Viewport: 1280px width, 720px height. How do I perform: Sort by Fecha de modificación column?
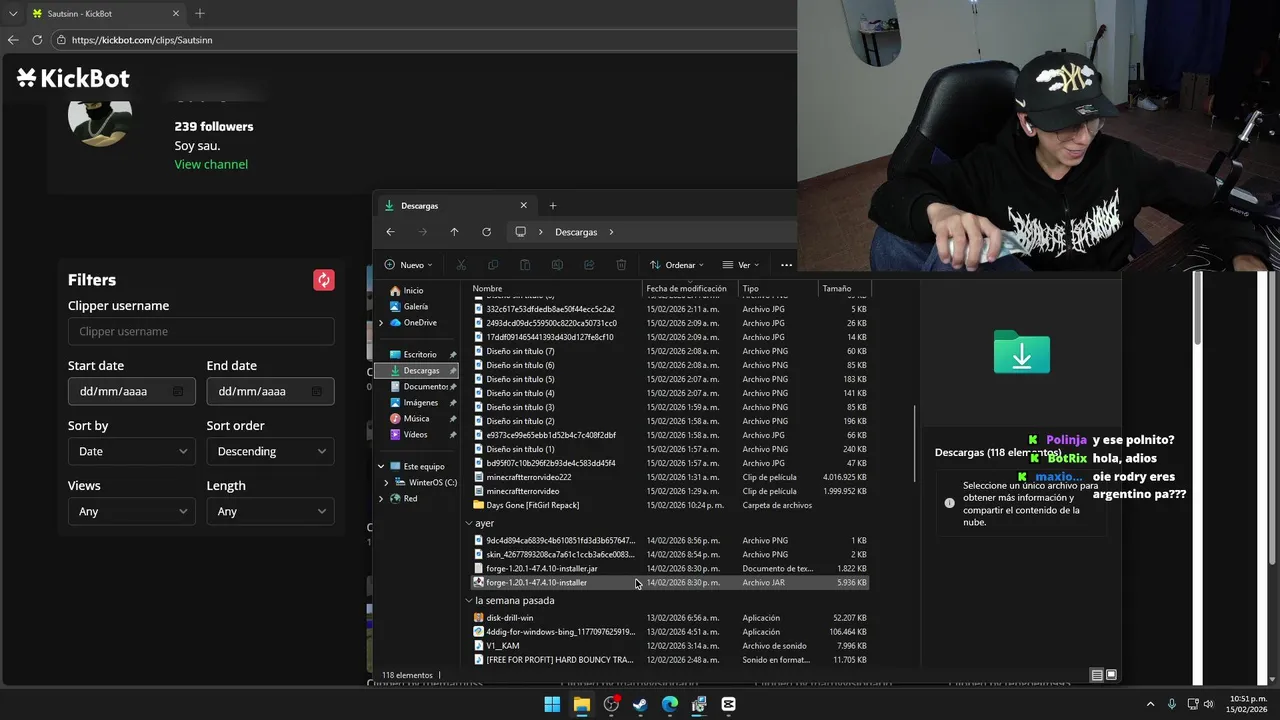pos(690,289)
